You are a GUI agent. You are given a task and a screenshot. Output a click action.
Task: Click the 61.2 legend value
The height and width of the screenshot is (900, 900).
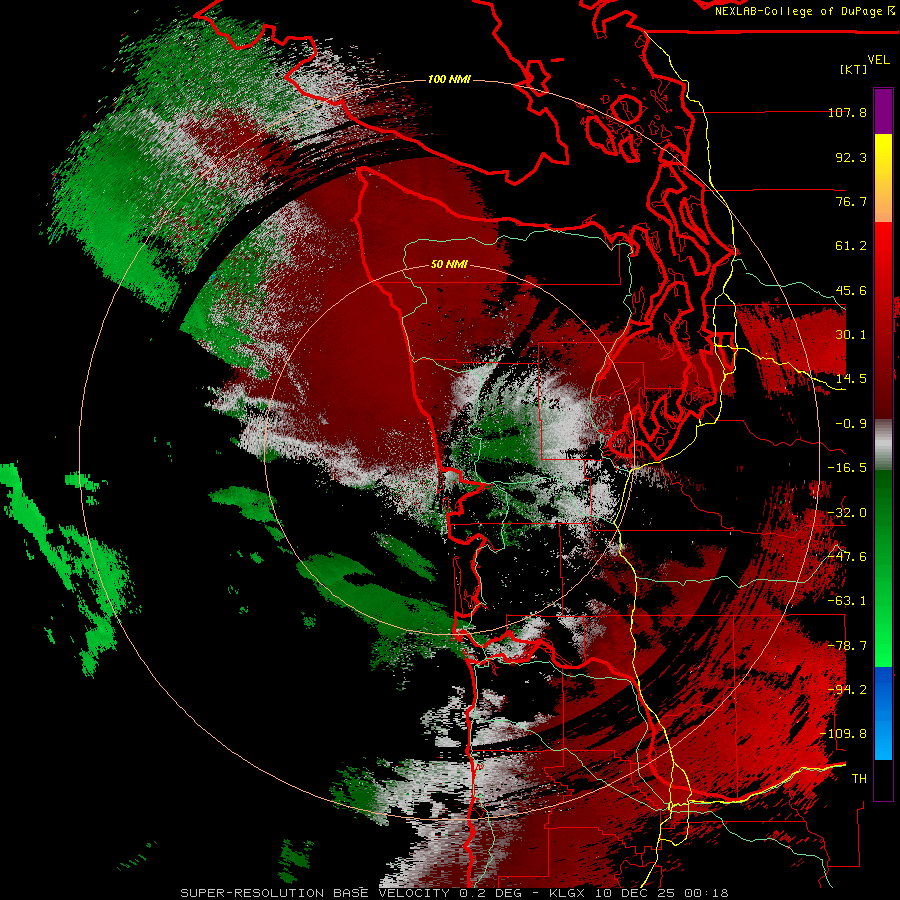tap(851, 246)
